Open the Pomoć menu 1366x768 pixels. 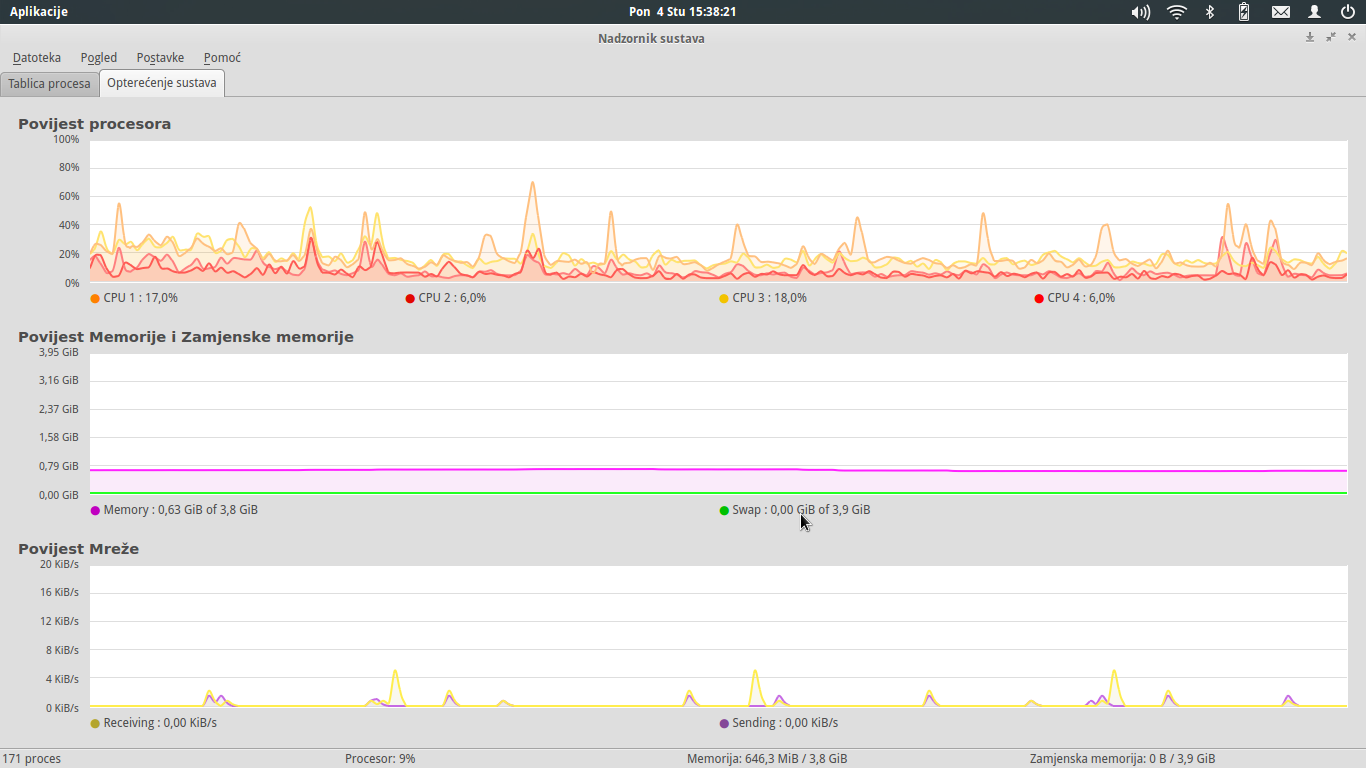coord(222,58)
